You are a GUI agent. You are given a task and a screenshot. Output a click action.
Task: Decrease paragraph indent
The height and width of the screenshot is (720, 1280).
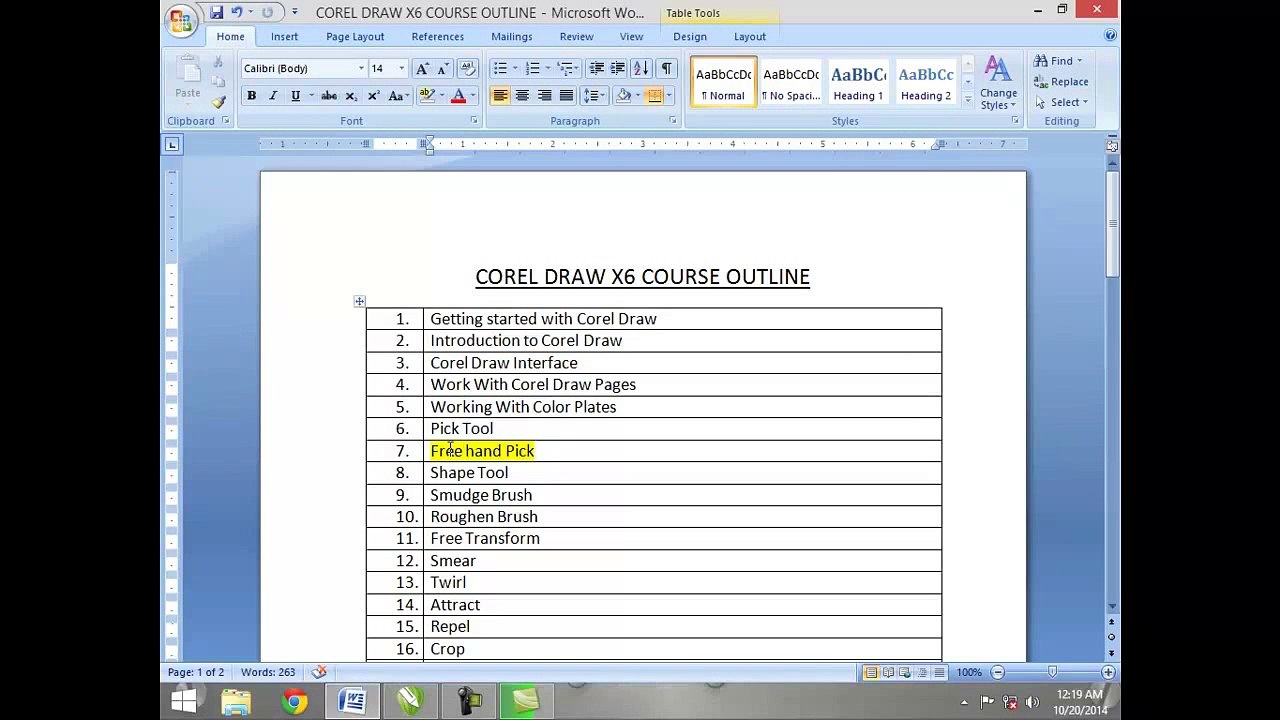pos(597,69)
